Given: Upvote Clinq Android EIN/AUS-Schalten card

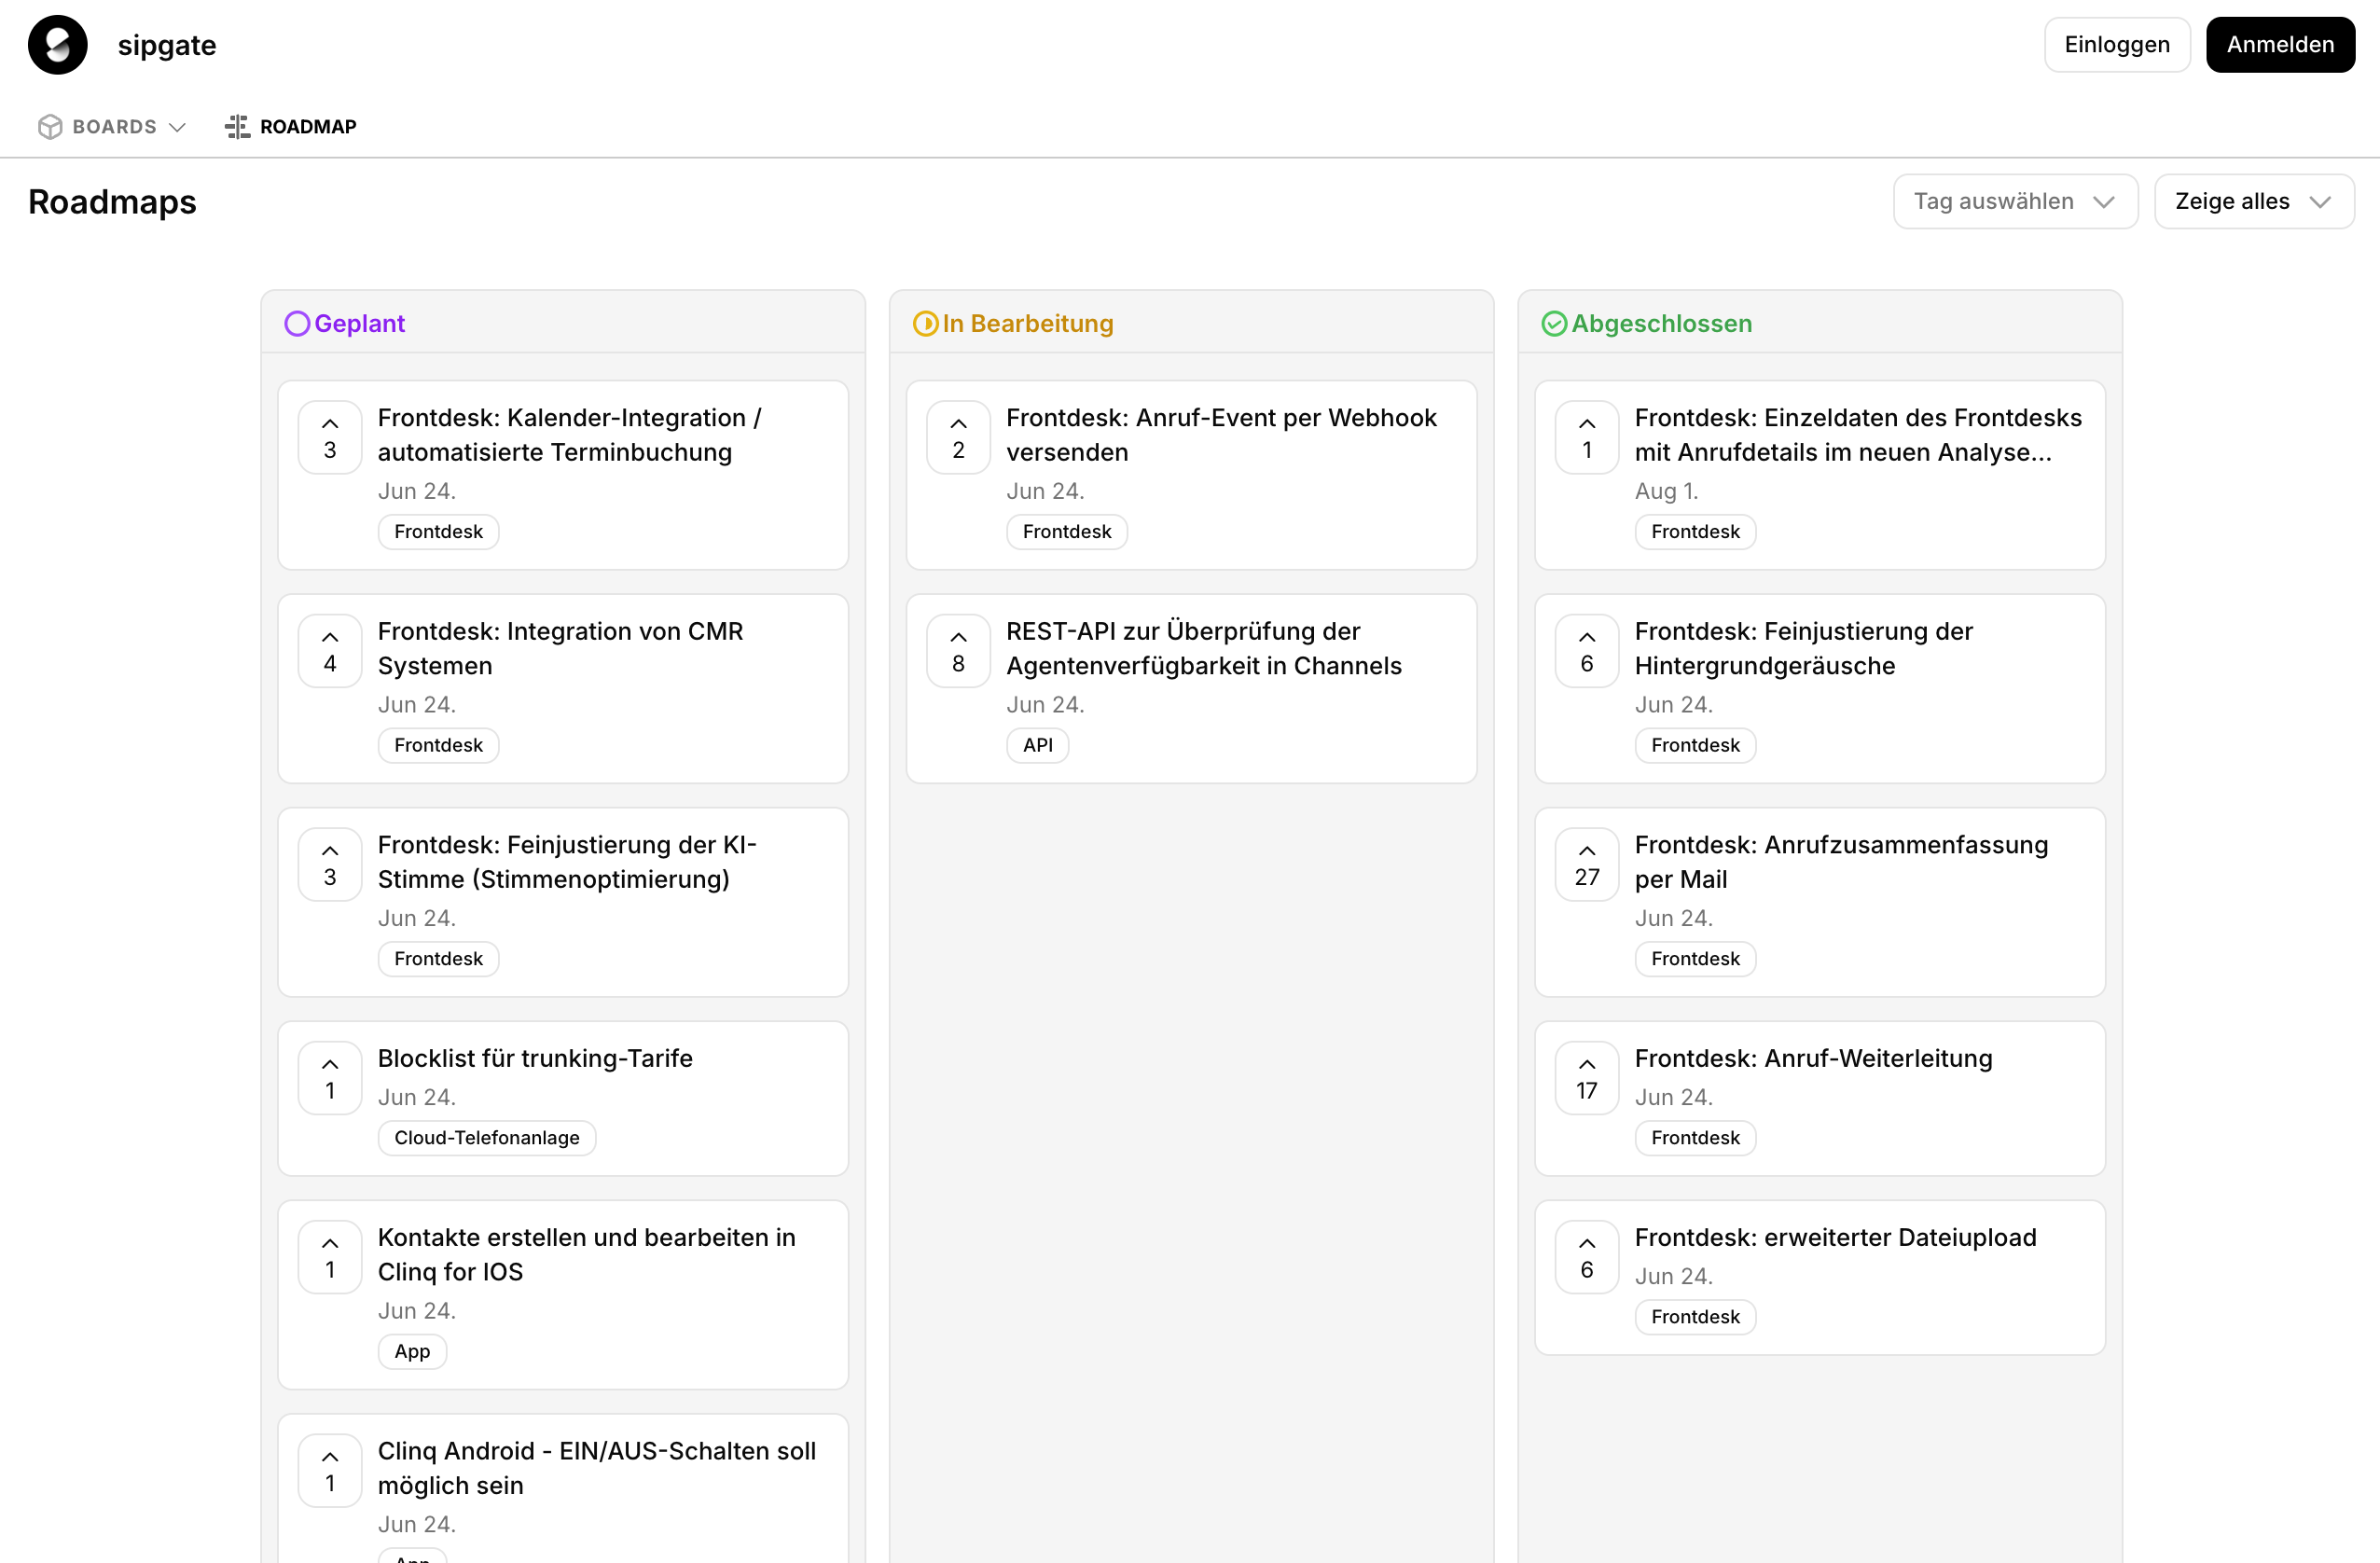Looking at the screenshot, I should pos(330,1471).
